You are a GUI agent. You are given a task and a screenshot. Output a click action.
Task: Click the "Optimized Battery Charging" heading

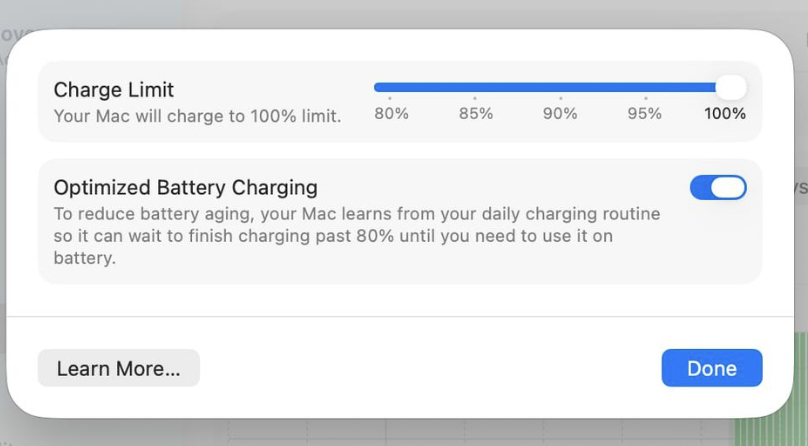tap(185, 187)
